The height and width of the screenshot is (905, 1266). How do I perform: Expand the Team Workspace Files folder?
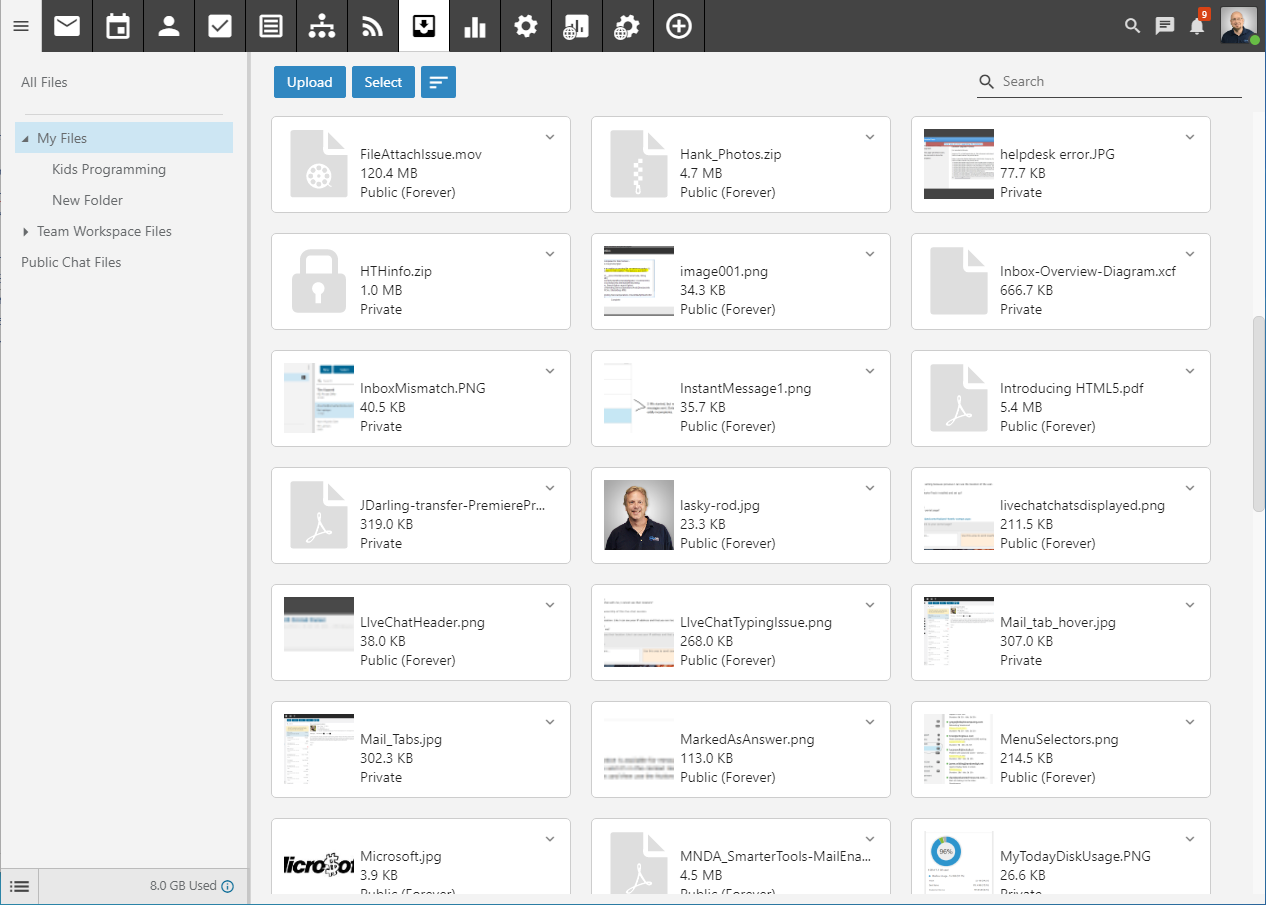click(x=25, y=231)
